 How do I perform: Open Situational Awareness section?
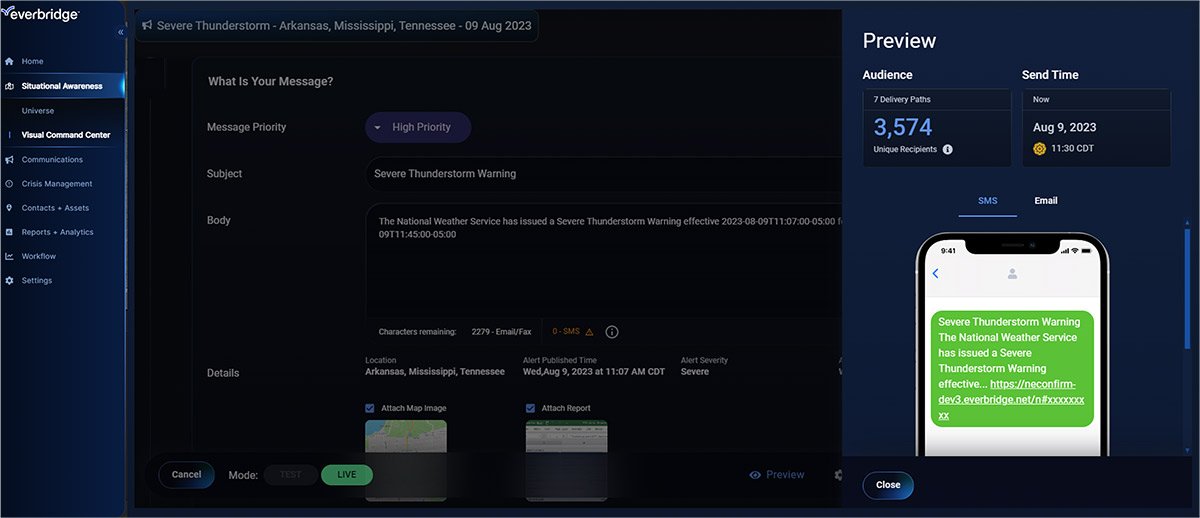[62, 86]
